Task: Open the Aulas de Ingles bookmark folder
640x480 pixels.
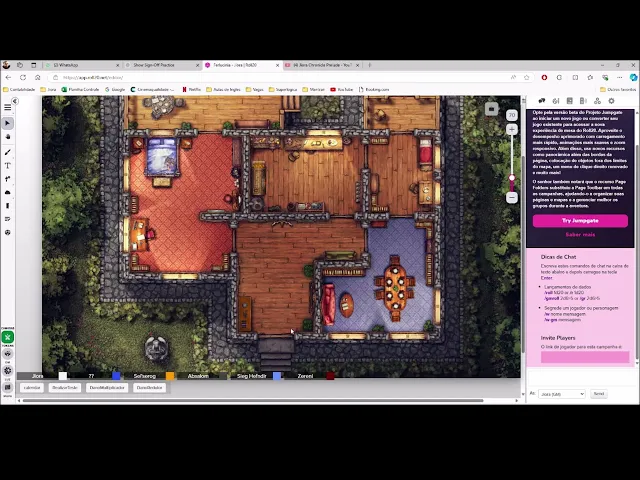Action: point(223,89)
